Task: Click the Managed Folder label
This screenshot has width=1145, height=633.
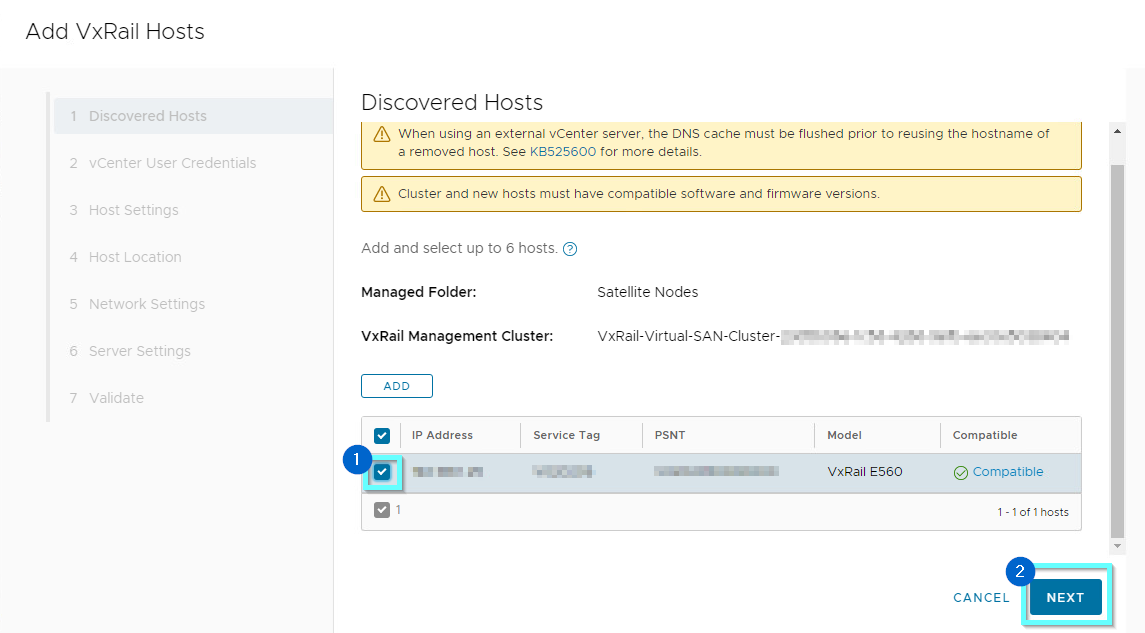Action: [x=418, y=292]
